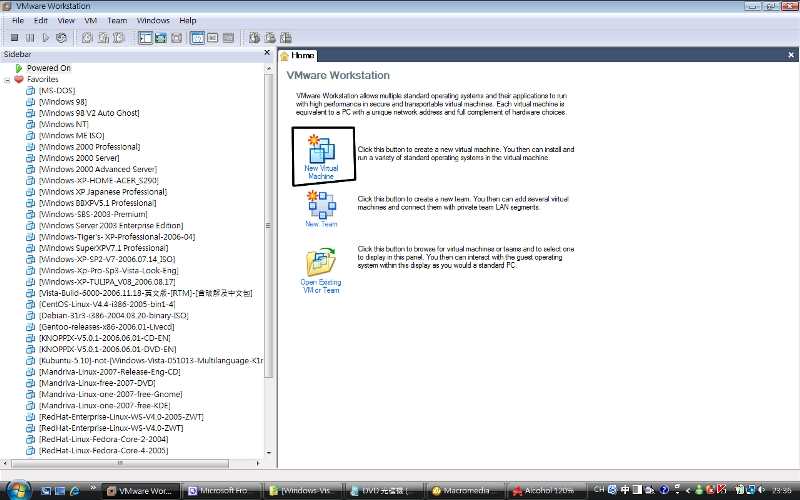The width and height of the screenshot is (800, 500).
Task: Select [KNOPPIX-V5.0.1-2006.06.01-DVD-EN] entry
Action: click(108, 349)
